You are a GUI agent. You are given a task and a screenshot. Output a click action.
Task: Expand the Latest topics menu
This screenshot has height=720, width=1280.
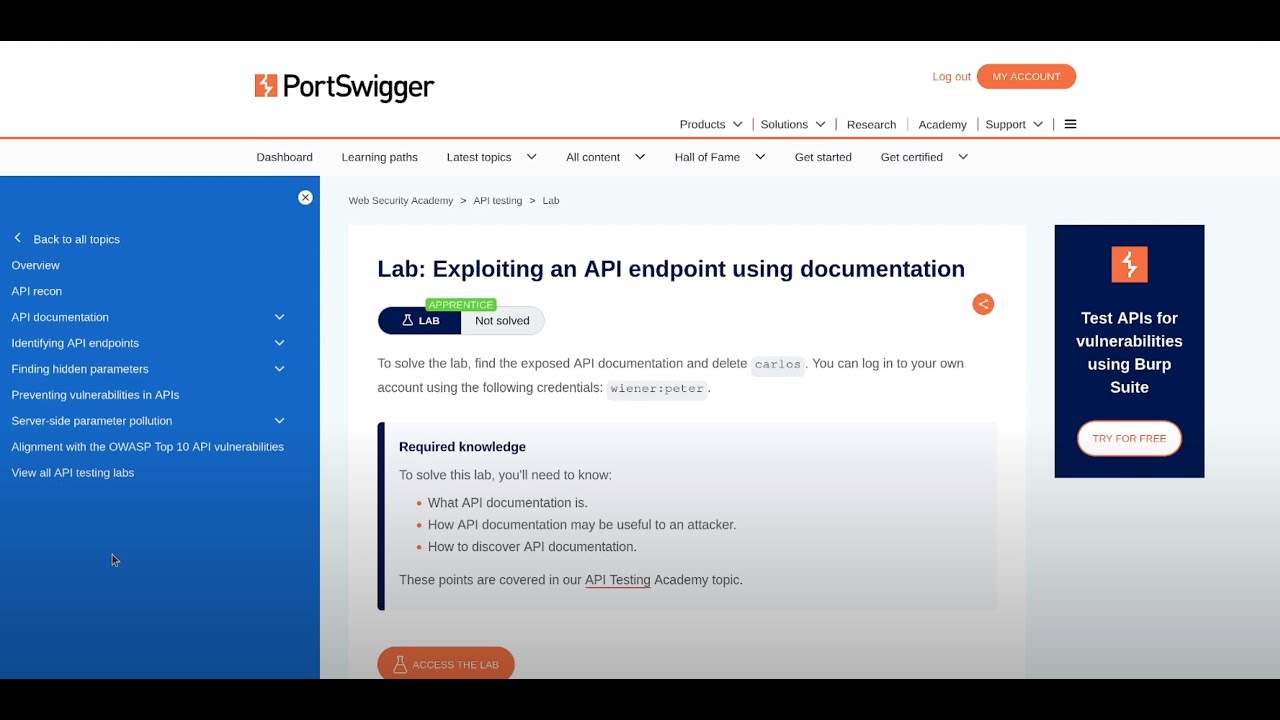pyautogui.click(x=491, y=157)
